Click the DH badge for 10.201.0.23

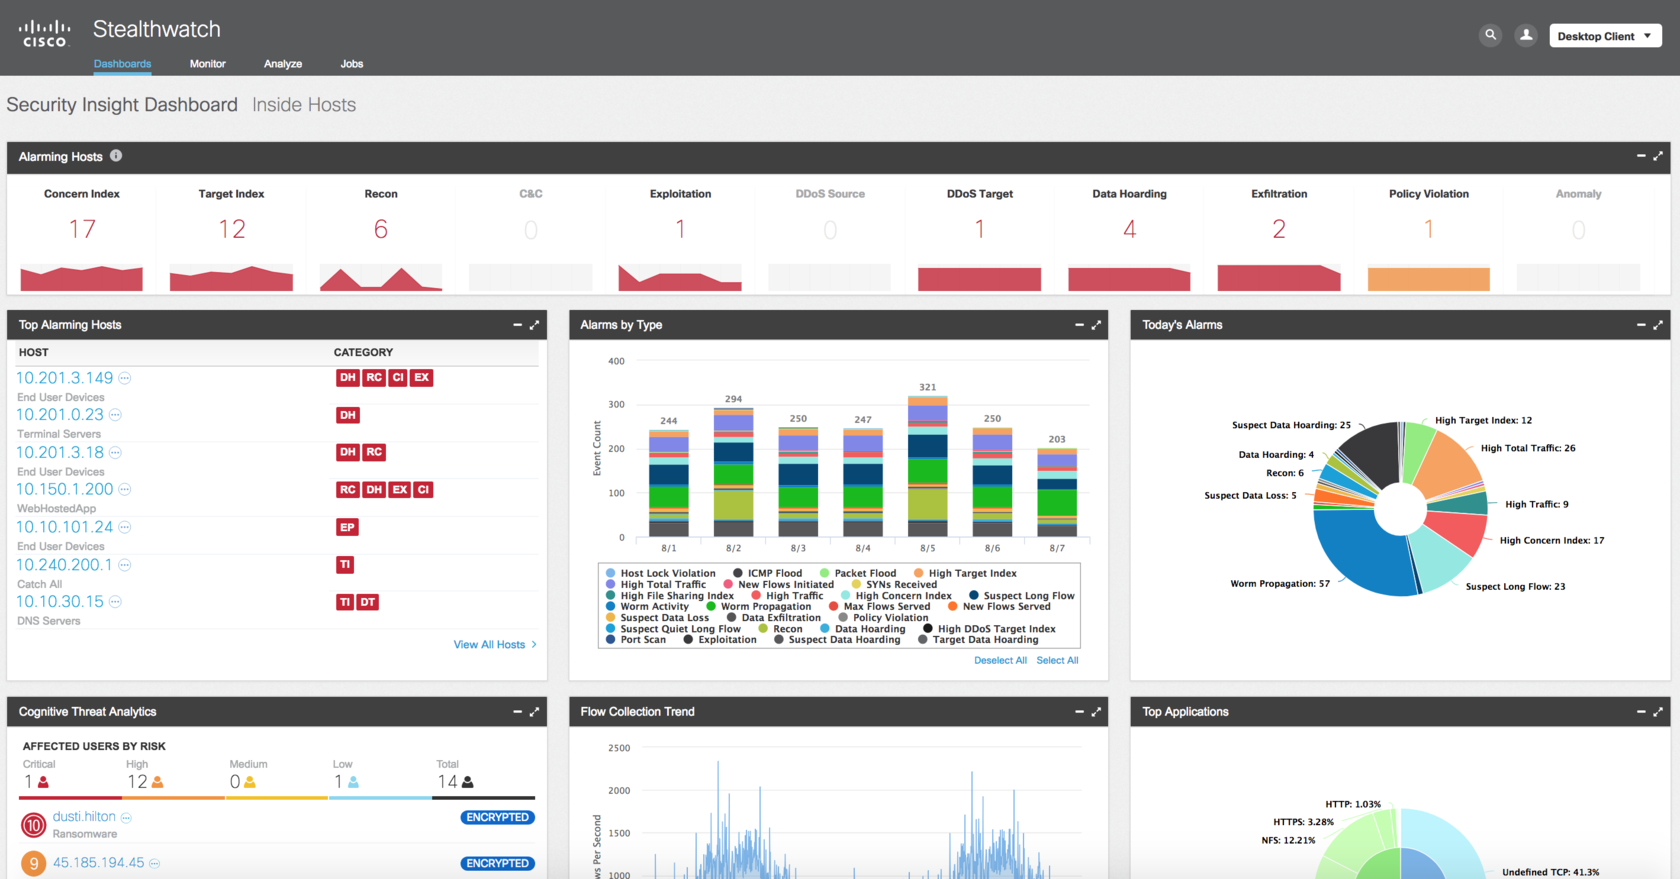(347, 415)
